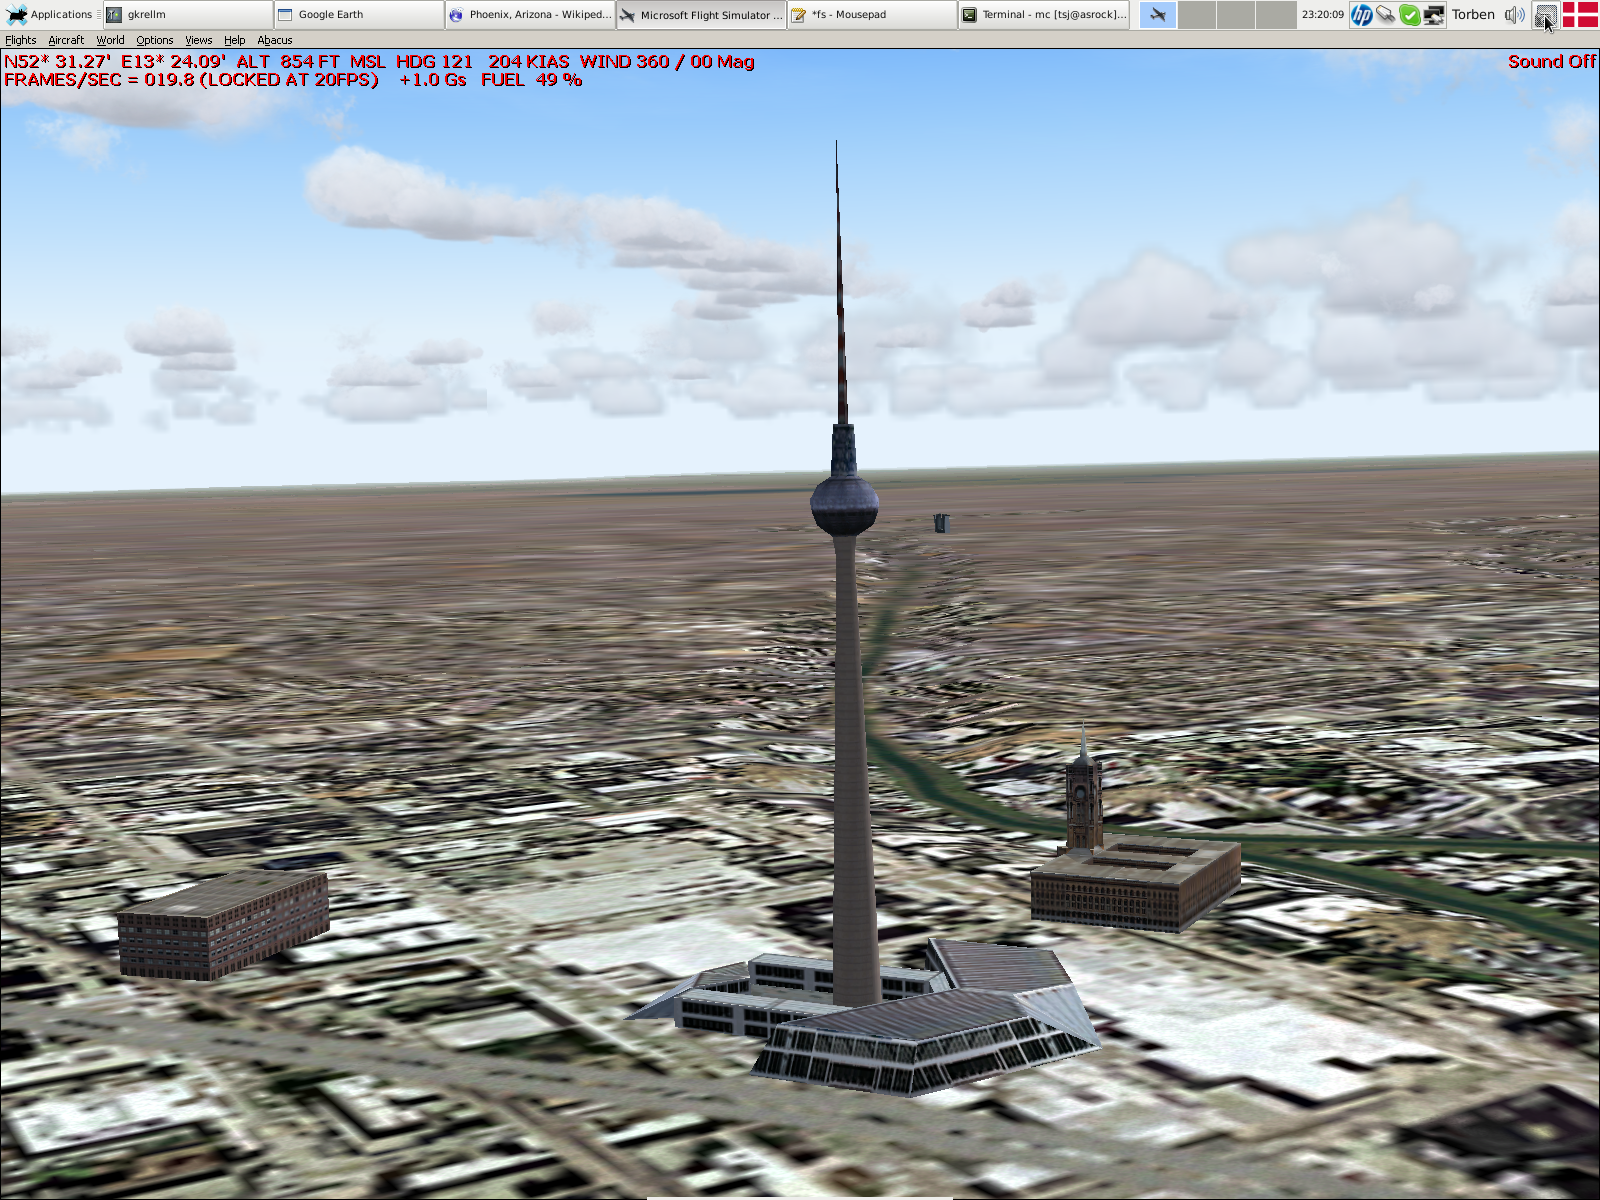The image size is (1600, 1200).
Task: Switch to Google Earth taskbar window
Action: click(x=359, y=15)
